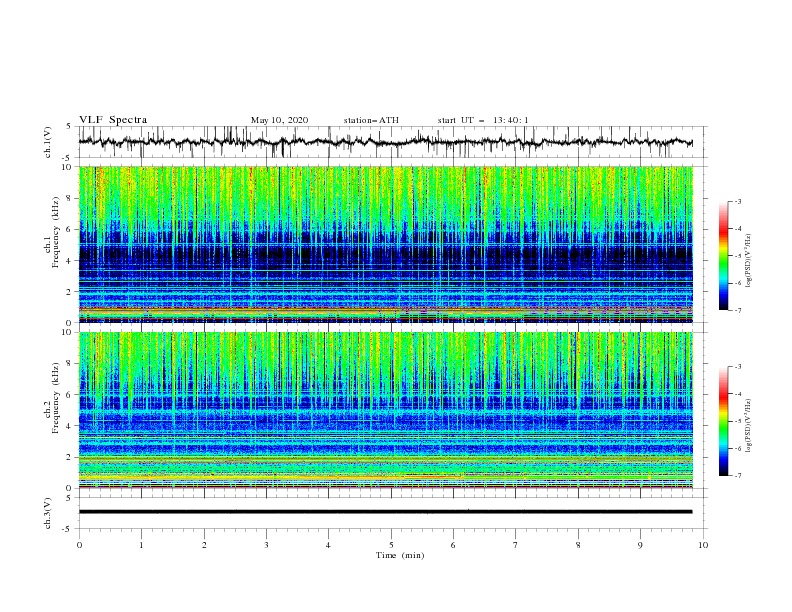Screen dimensions: 792x612
Task: Click time axis tick label "3"
Action: (x=266, y=545)
